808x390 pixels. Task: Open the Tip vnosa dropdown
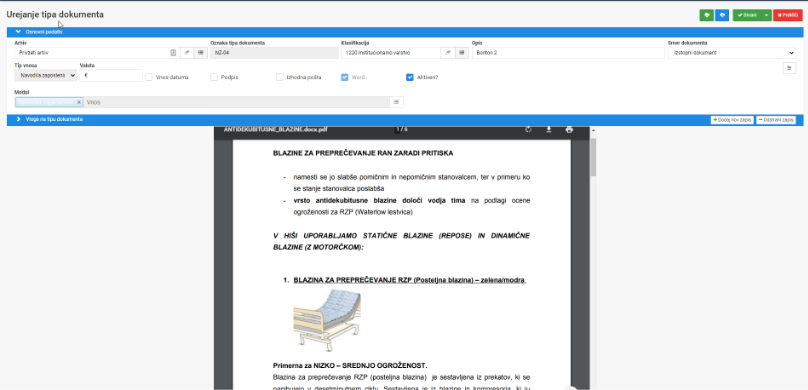coord(46,75)
